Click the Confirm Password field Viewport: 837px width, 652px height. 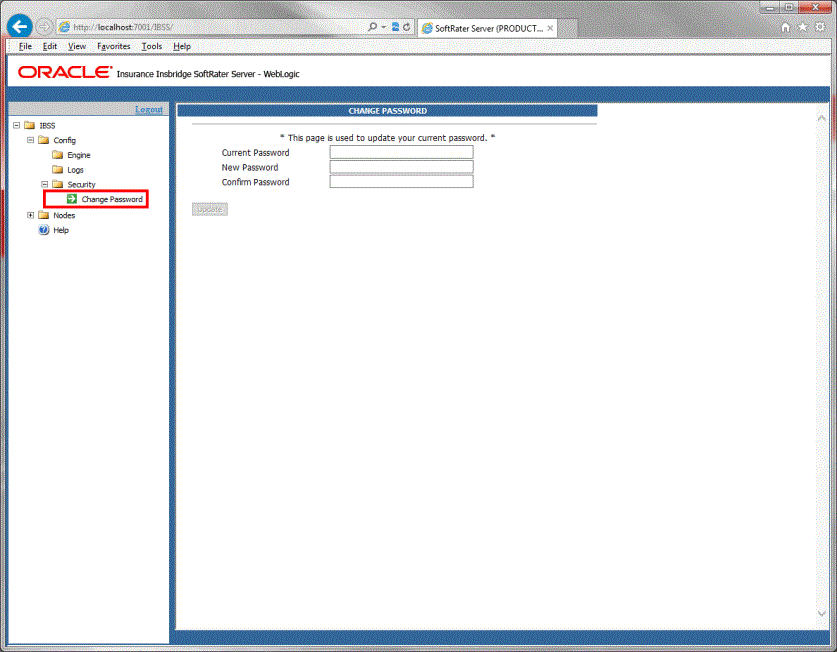401,182
